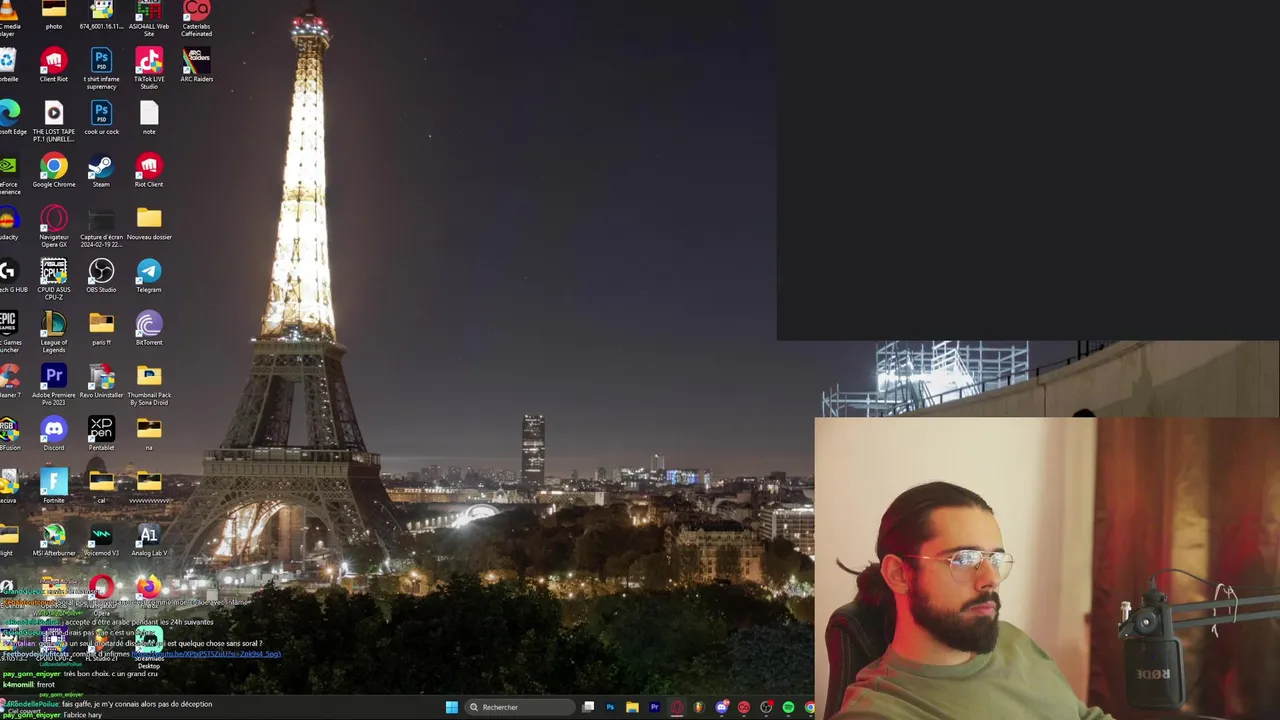Screen dimensions: 1280x720
Task: Open File Explorer from the taskbar
Action: [632, 707]
